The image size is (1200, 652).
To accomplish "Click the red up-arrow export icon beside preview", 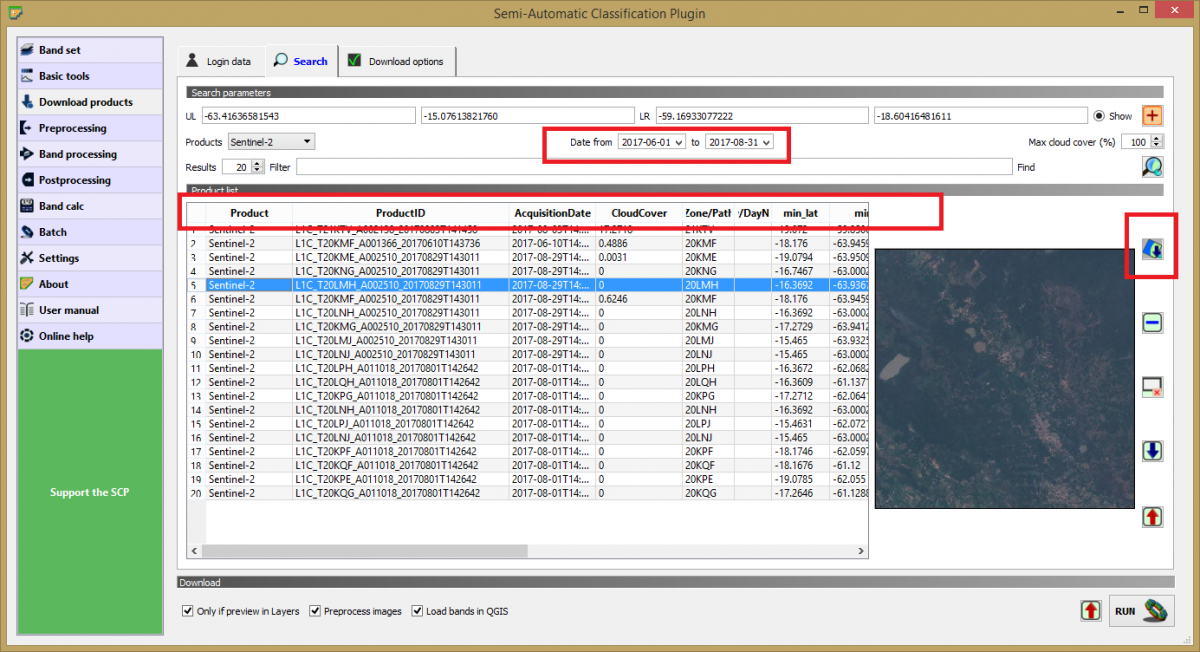I will coord(1152,517).
